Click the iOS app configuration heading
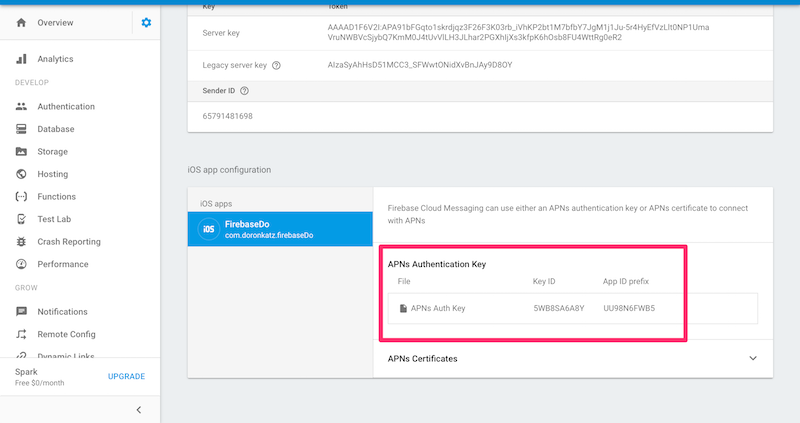The image size is (800, 423). (x=229, y=169)
